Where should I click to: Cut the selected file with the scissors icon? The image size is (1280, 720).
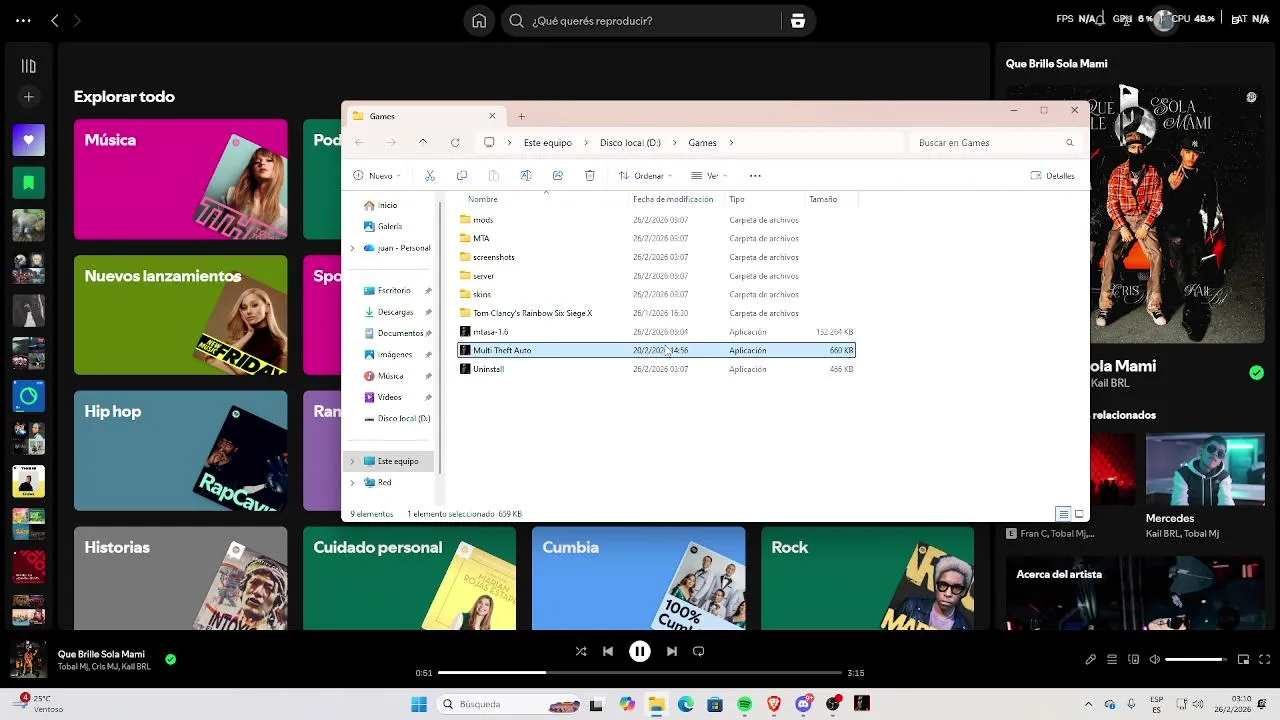(430, 176)
